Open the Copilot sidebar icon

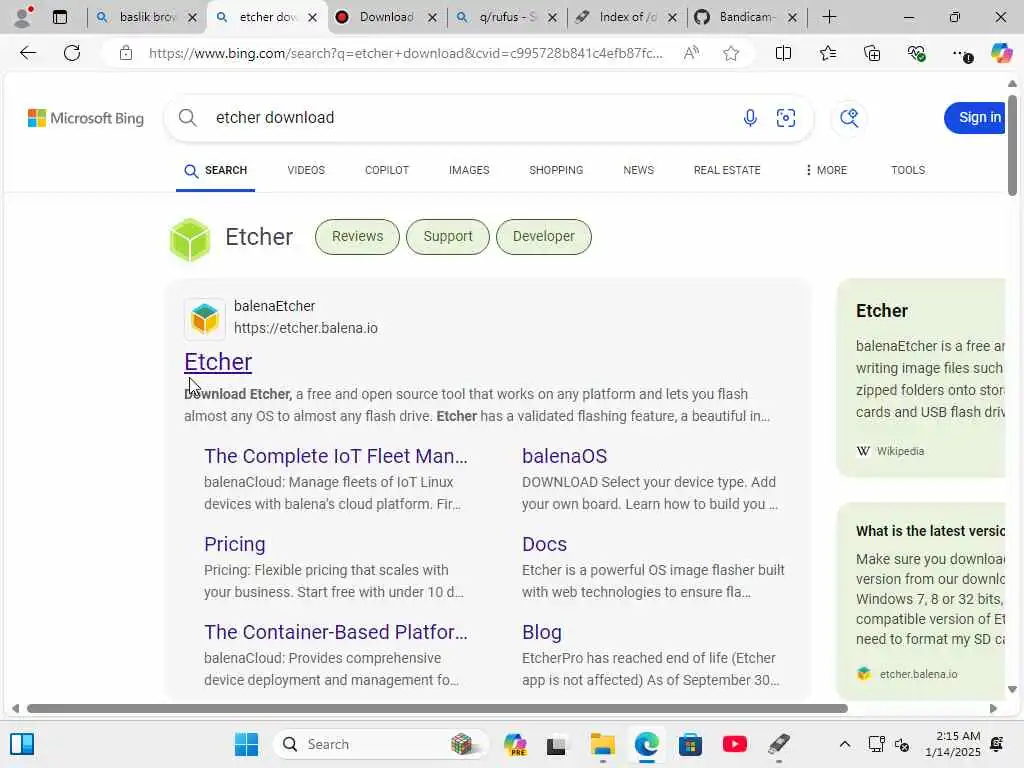[x=1001, y=53]
